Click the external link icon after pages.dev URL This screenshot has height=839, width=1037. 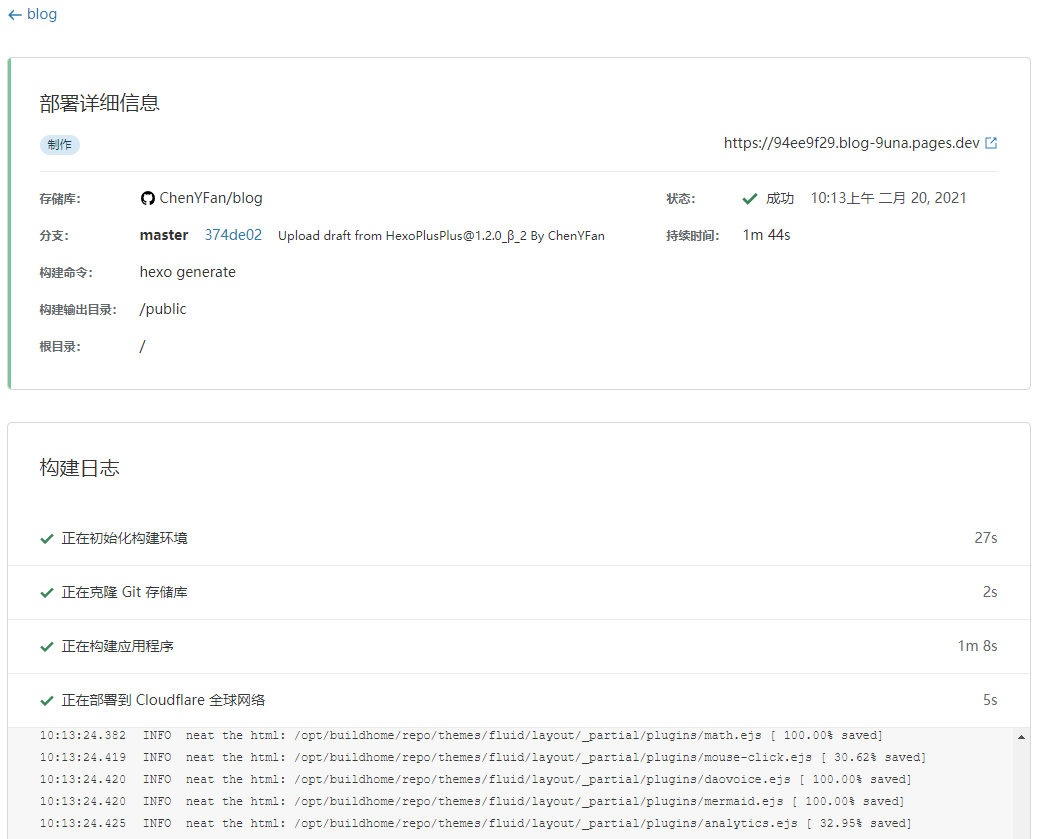[991, 143]
